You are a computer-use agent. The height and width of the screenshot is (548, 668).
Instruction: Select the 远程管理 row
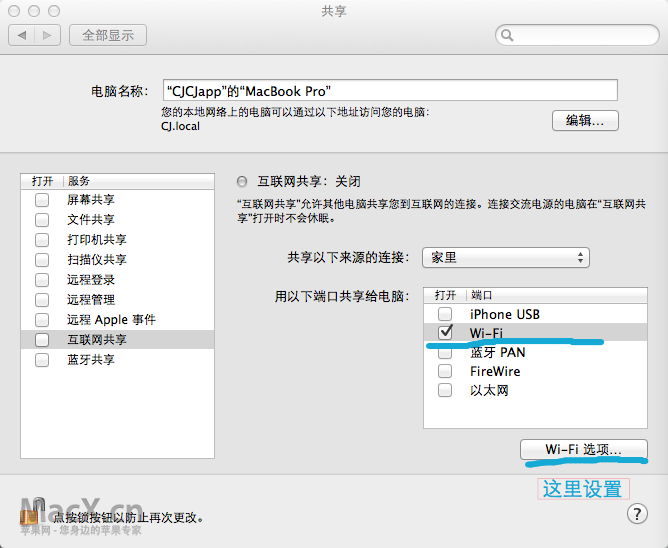[x=117, y=300]
